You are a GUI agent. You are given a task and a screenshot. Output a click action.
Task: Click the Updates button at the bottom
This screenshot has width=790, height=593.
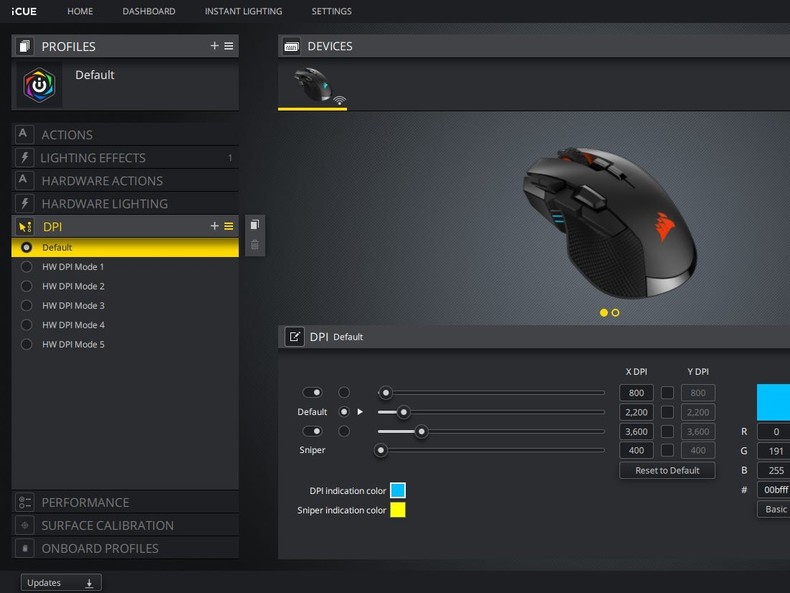pyautogui.click(x=60, y=583)
